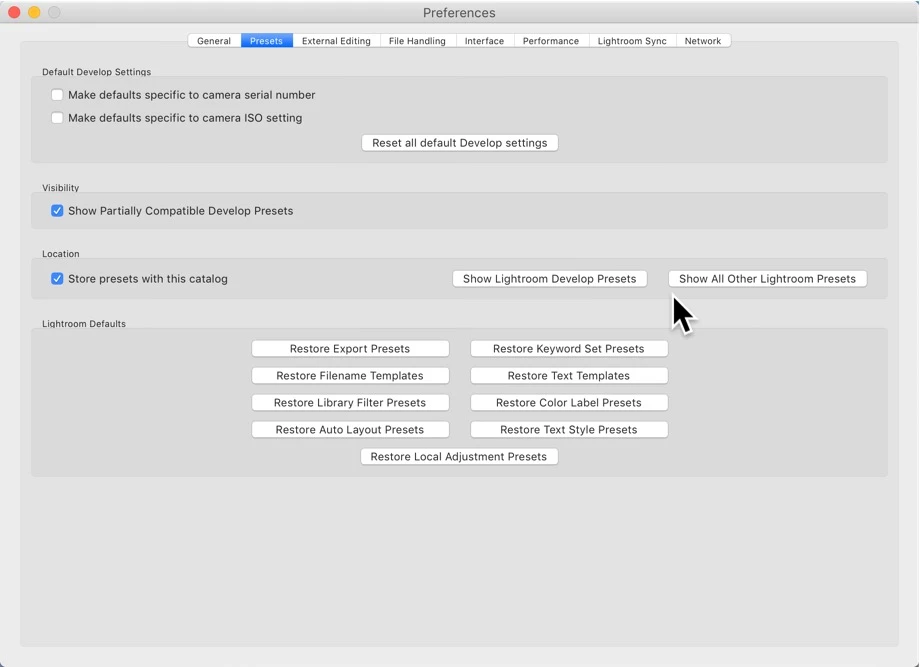
Task: Click Show Lightroom Develop Presets button
Action: point(550,279)
